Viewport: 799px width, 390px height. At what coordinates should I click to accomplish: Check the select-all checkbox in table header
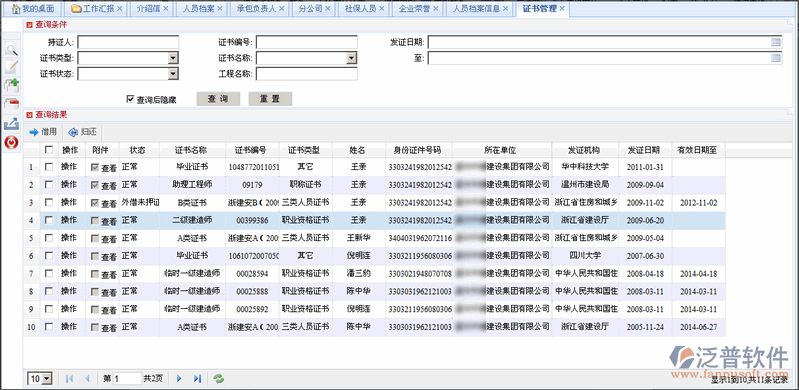pos(48,150)
